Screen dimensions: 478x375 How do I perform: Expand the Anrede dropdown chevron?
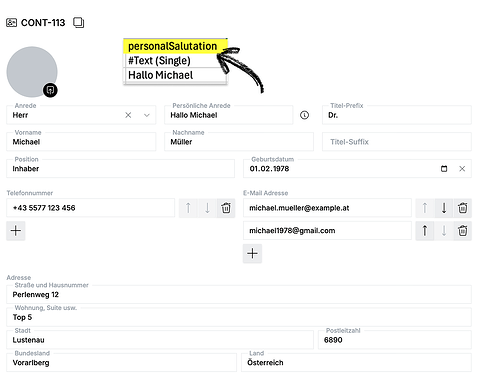point(147,115)
